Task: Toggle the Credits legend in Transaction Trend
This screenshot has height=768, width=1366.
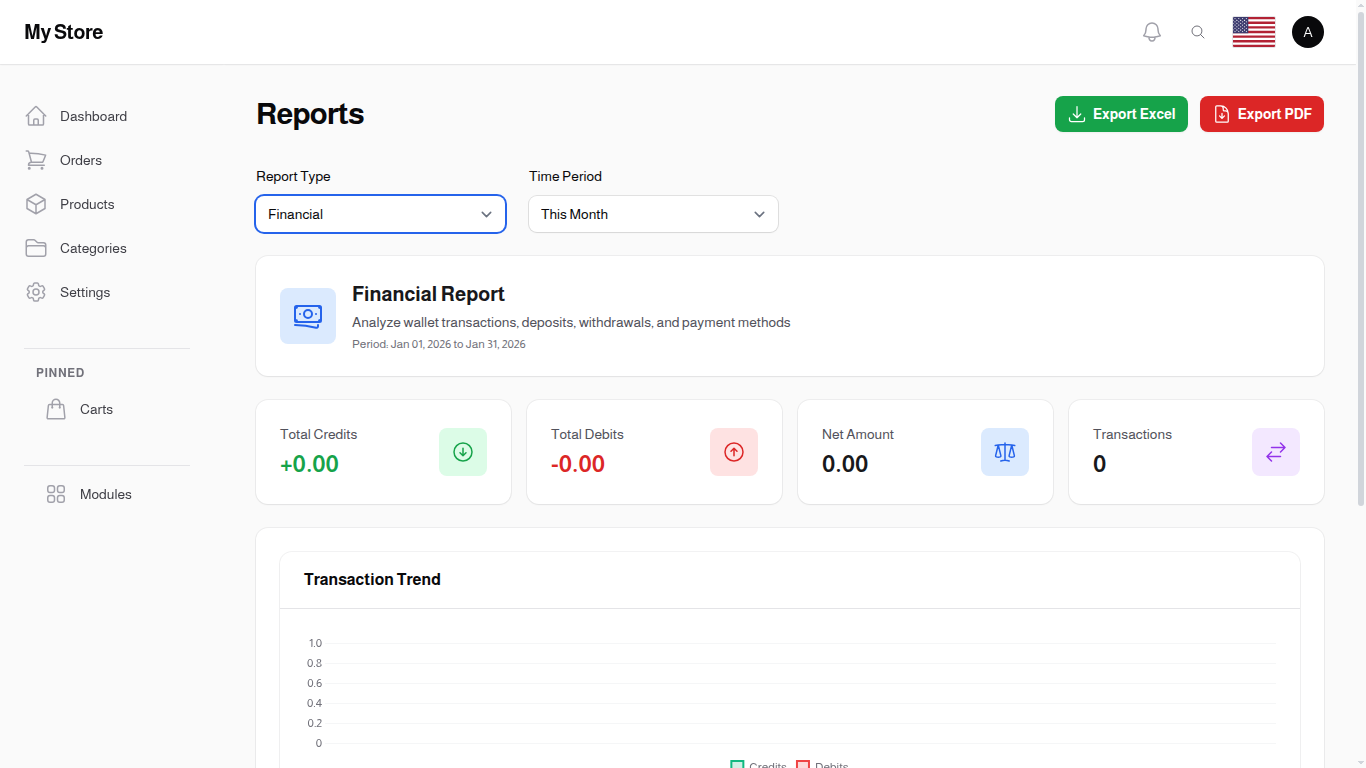Action: click(757, 763)
